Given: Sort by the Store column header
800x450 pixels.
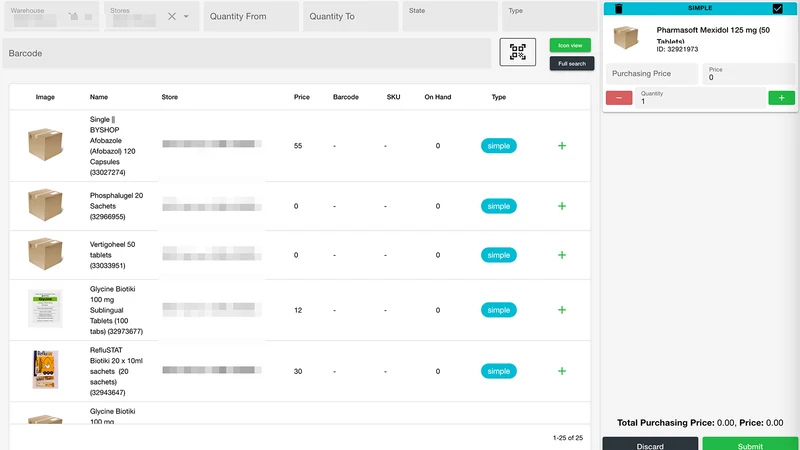Looking at the screenshot, I should [170, 97].
